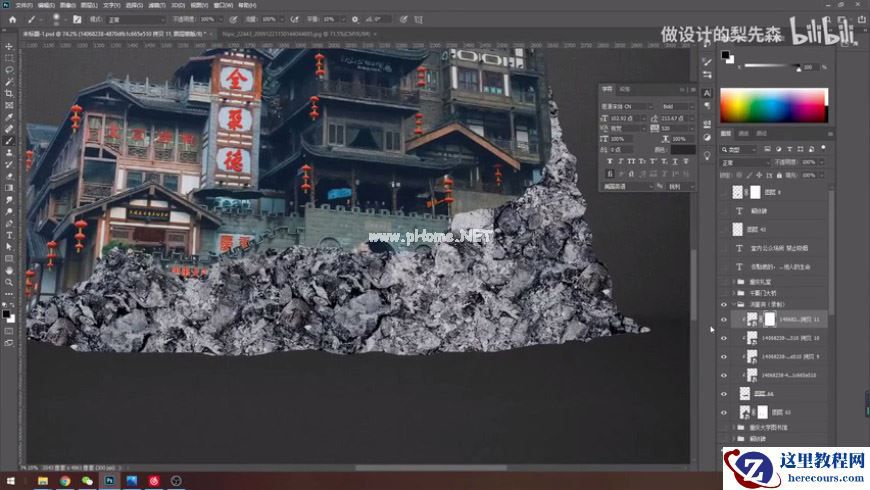Viewport: 870px width, 490px height.
Task: Lock all attributes padlock icon
Action: click(779, 175)
